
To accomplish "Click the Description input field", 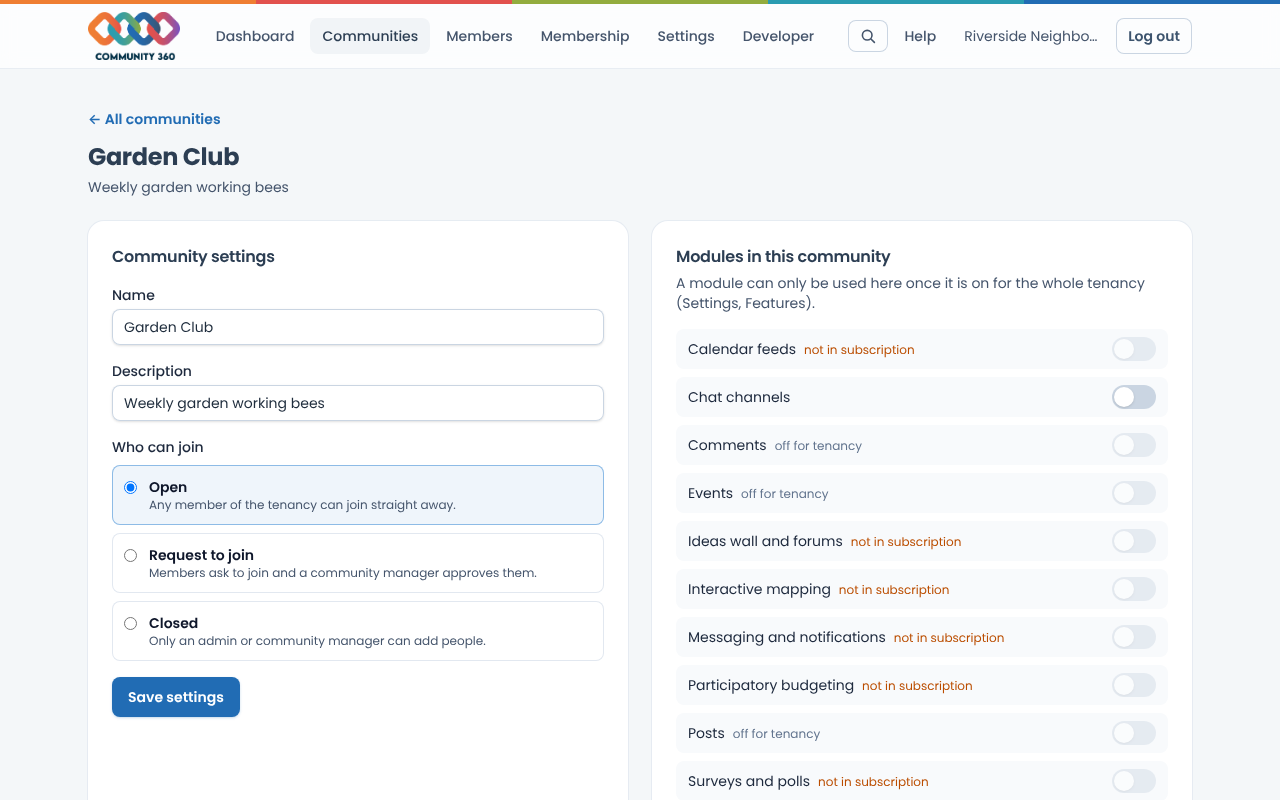I will pos(358,403).
